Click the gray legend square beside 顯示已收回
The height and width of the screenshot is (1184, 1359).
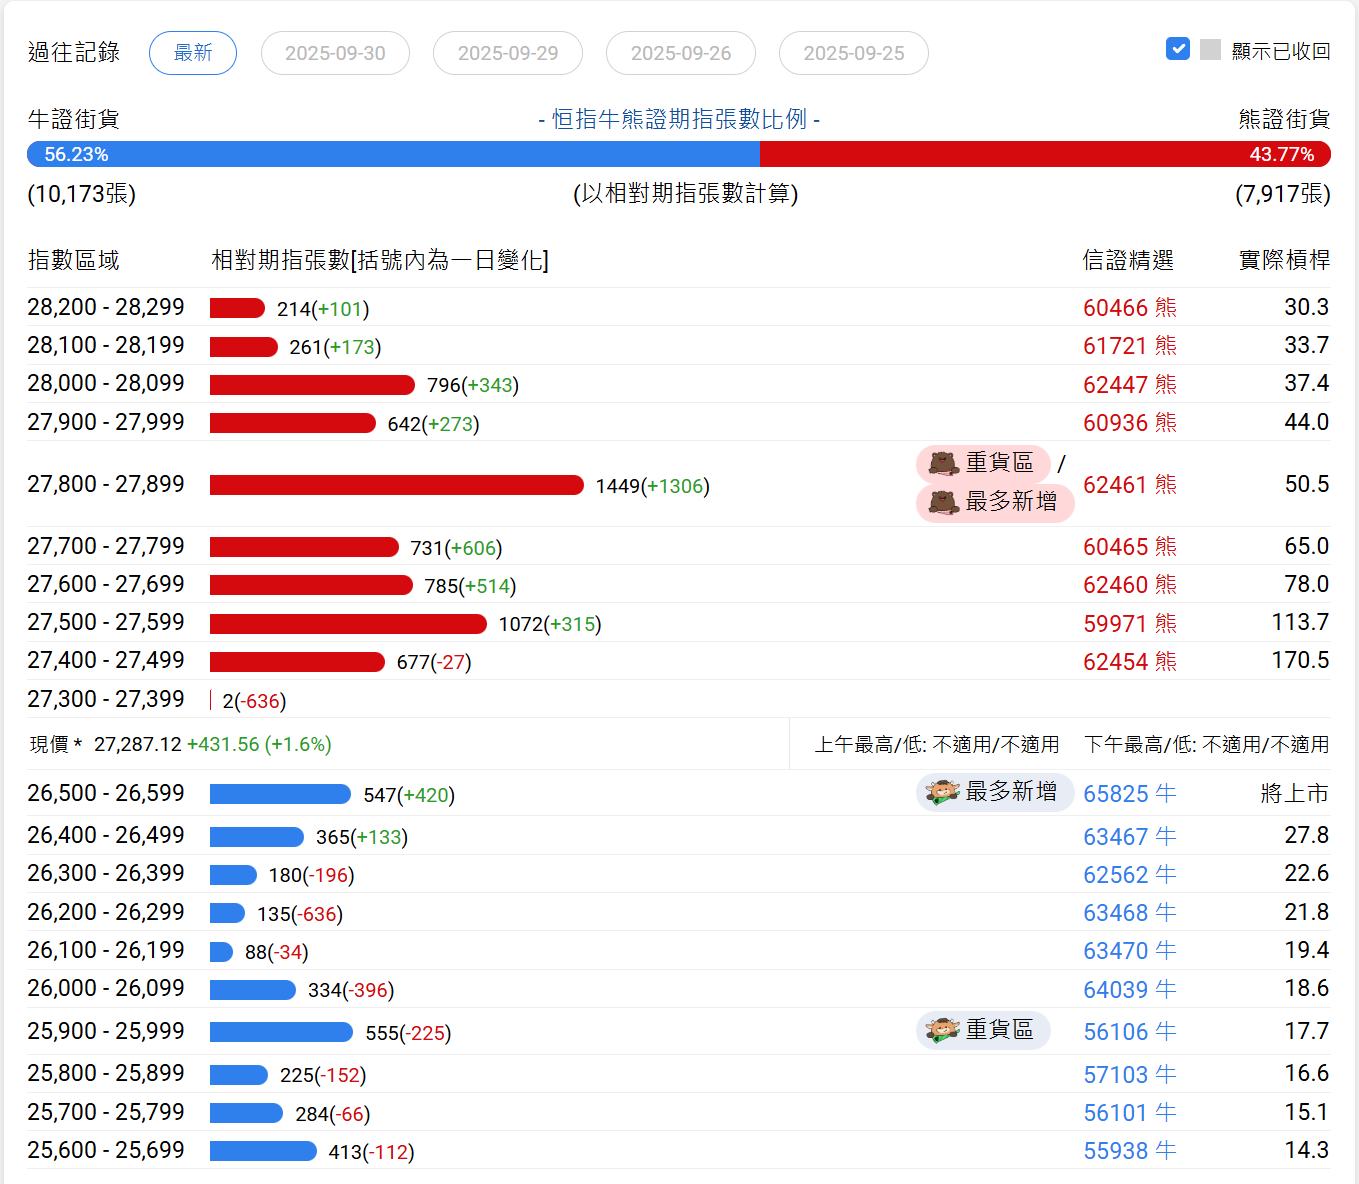tap(1210, 49)
